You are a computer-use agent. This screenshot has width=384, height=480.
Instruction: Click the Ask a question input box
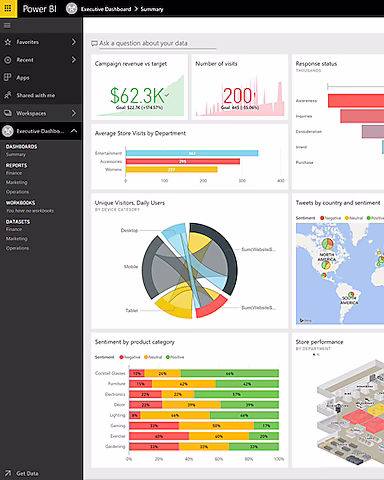(x=157, y=44)
